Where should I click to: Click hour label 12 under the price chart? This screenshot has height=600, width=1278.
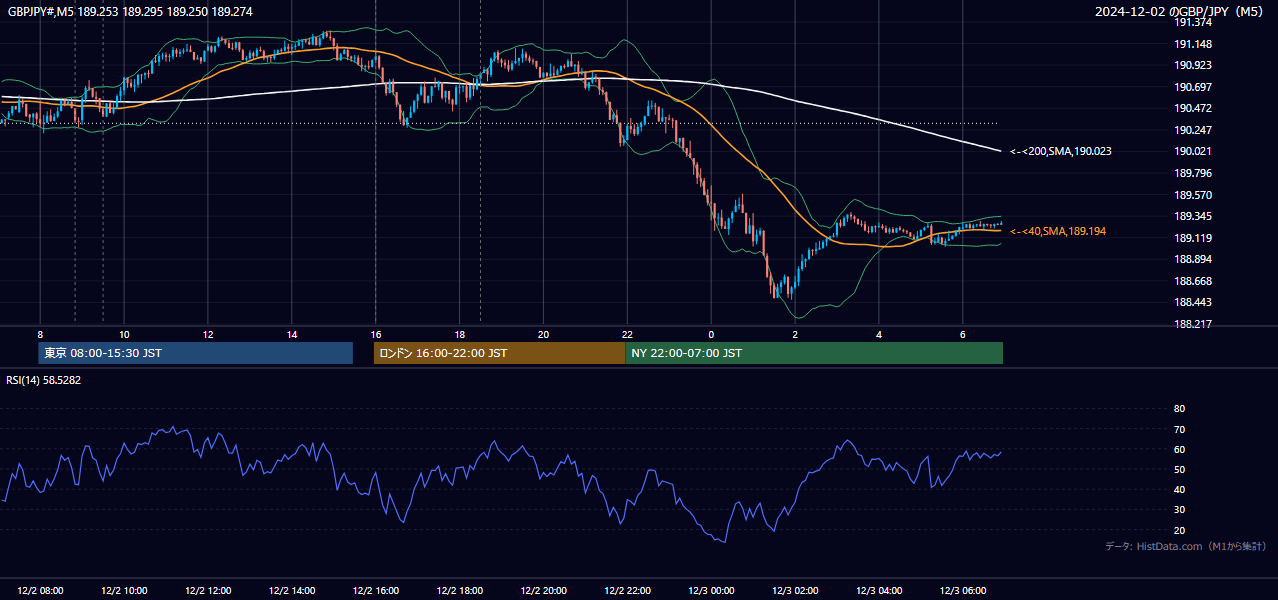pos(208,334)
